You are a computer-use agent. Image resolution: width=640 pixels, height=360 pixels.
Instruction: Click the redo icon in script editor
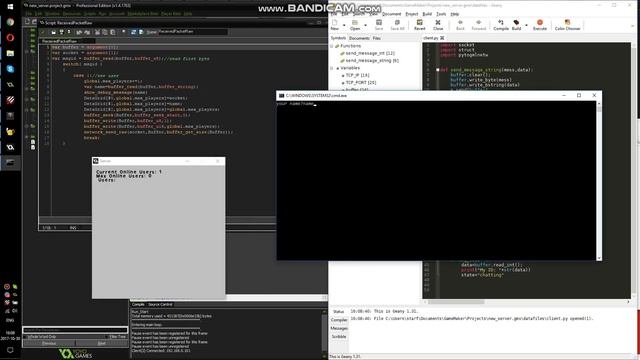(87, 32)
